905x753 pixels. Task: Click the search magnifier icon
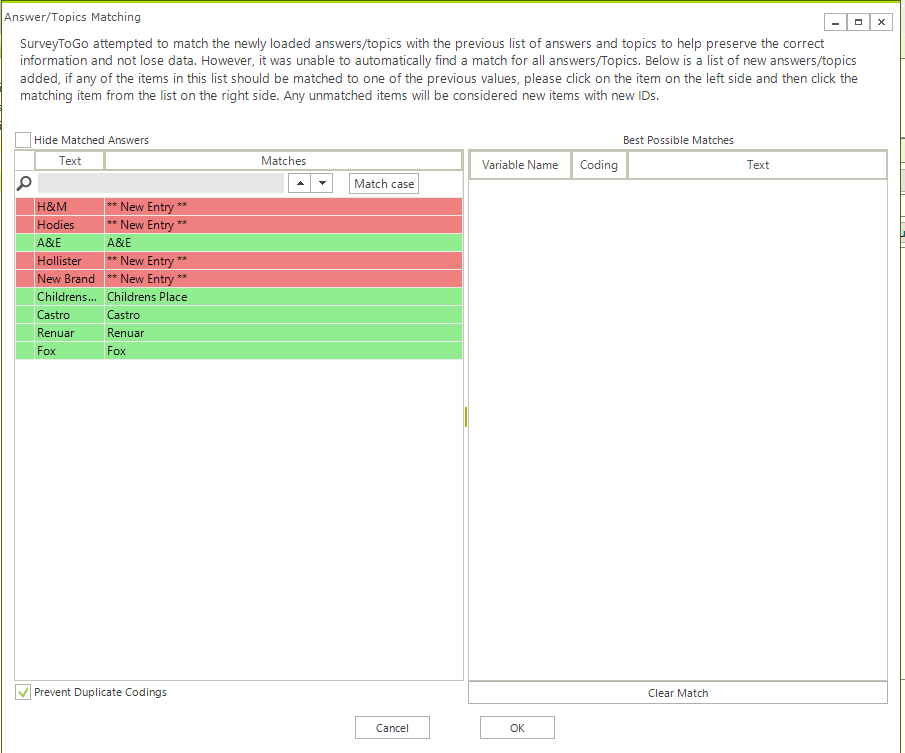pos(24,183)
